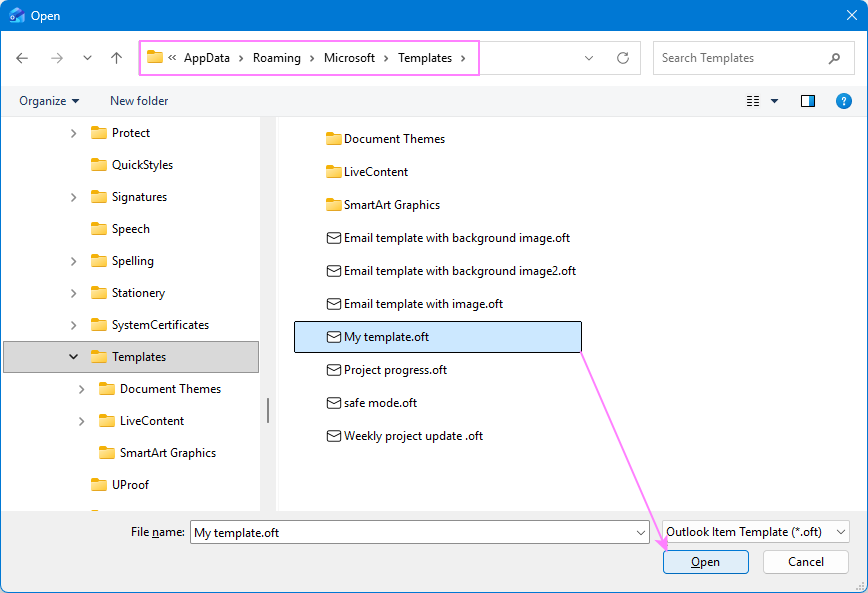Refresh the Templates folder view
This screenshot has height=593, width=868.
click(622, 58)
